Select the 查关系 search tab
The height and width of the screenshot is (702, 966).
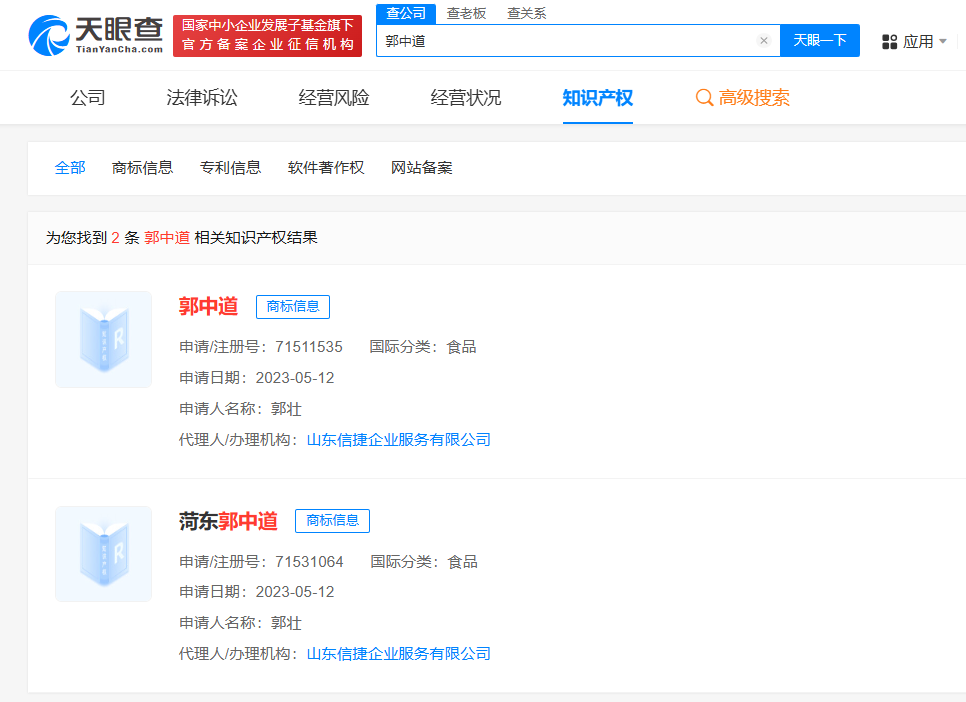[x=527, y=14]
